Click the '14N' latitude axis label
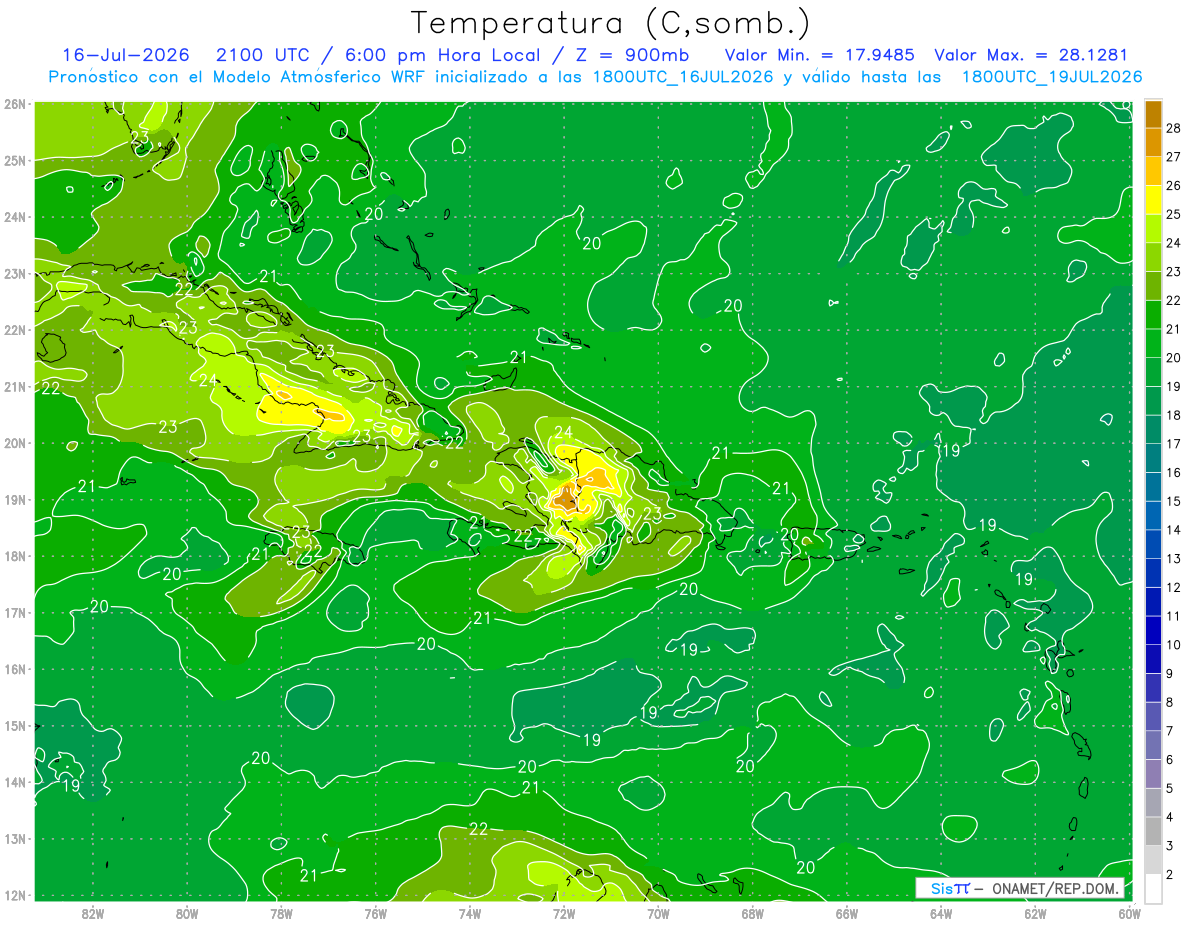The height and width of the screenshot is (927, 1200). pos(14,782)
